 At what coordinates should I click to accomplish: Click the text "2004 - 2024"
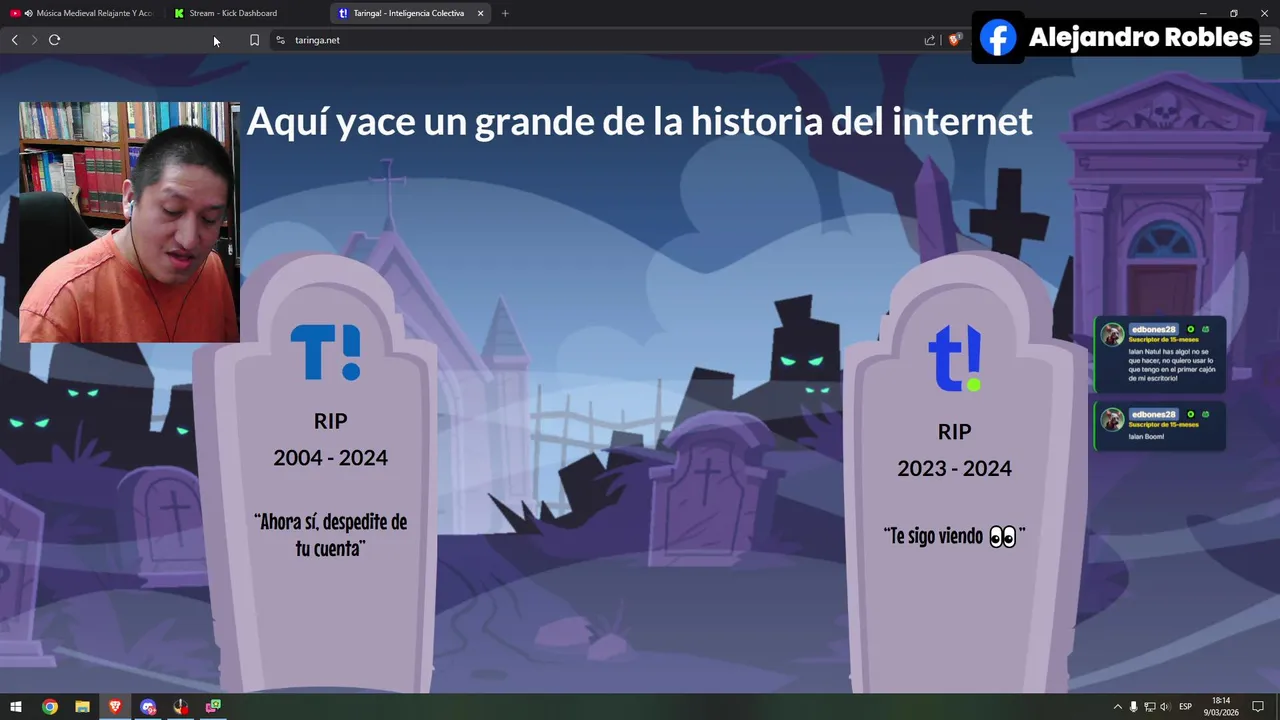point(330,457)
